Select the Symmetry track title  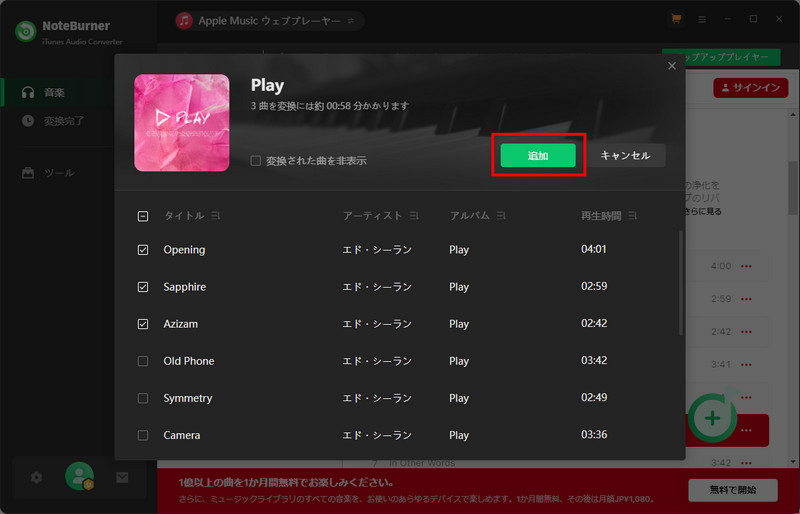[188, 398]
